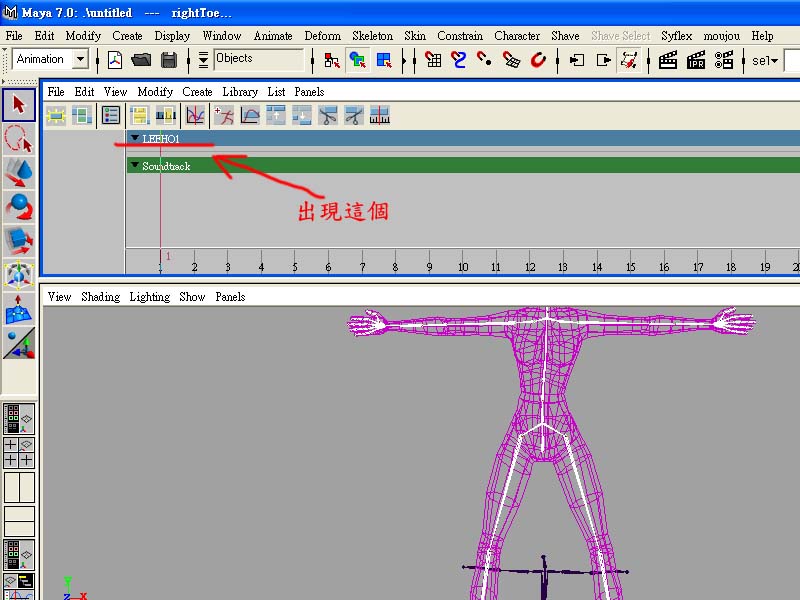Collapse the Soundtrack track

(x=135, y=165)
